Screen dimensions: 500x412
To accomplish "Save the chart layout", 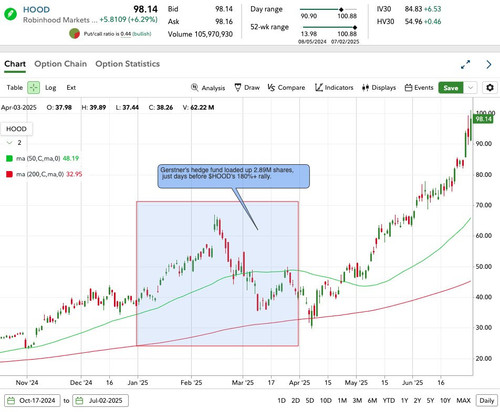I will 451,88.
